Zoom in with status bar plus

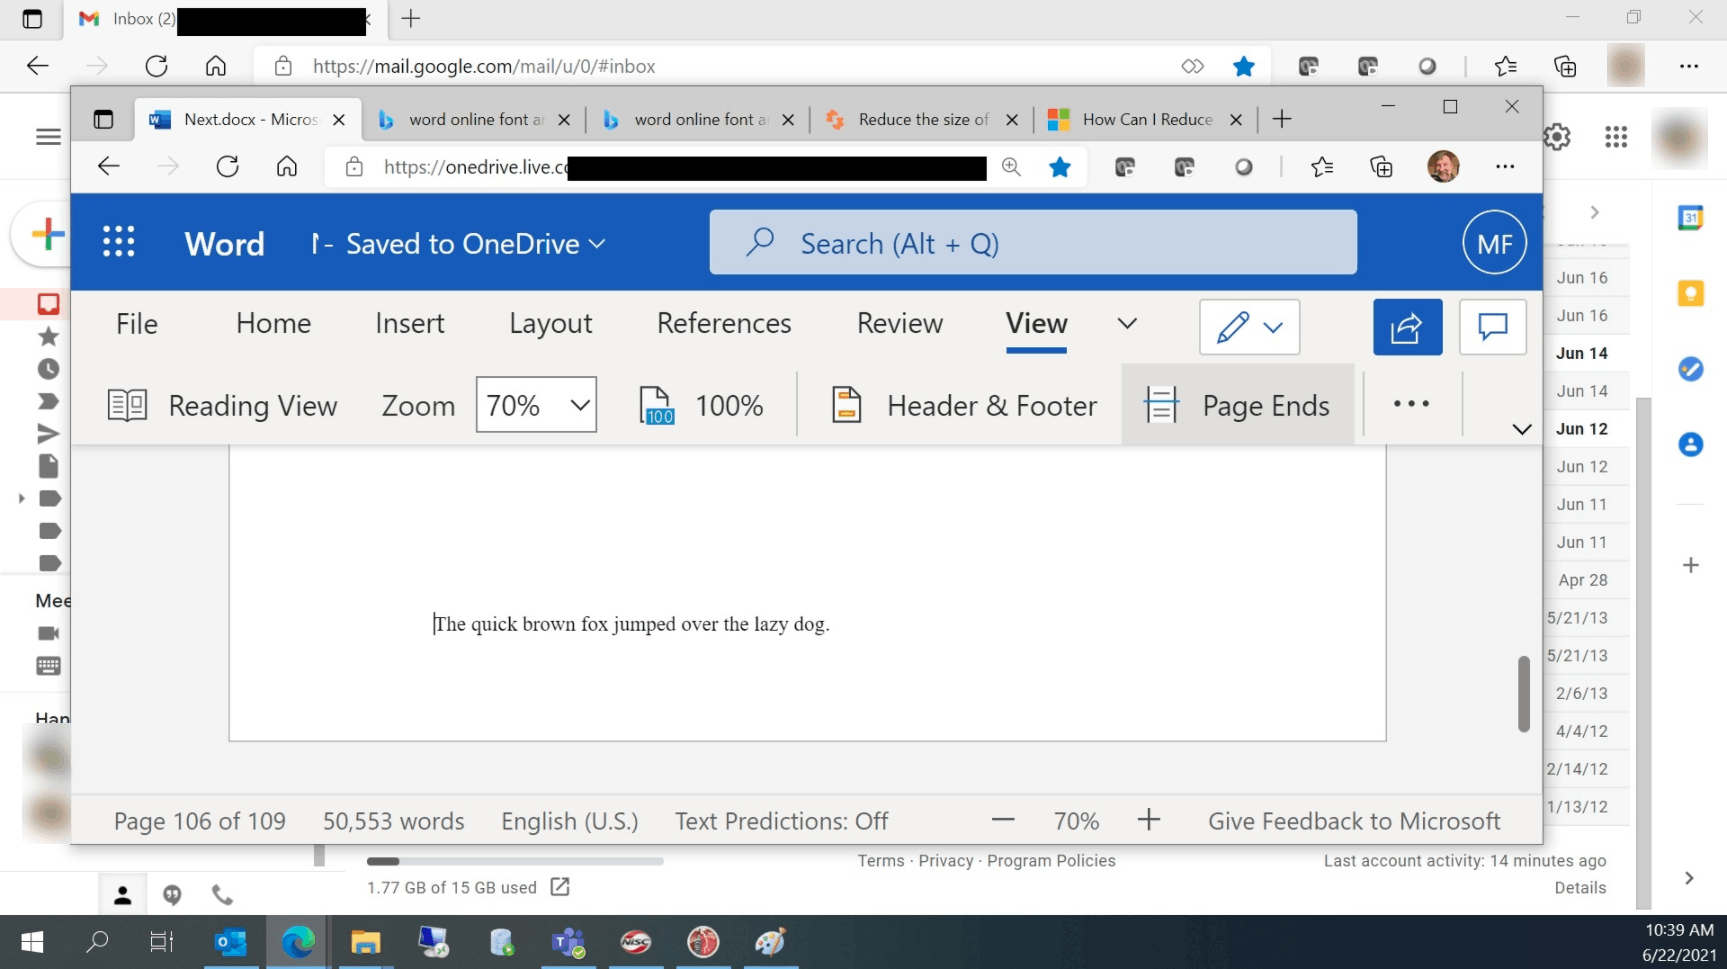point(1149,820)
